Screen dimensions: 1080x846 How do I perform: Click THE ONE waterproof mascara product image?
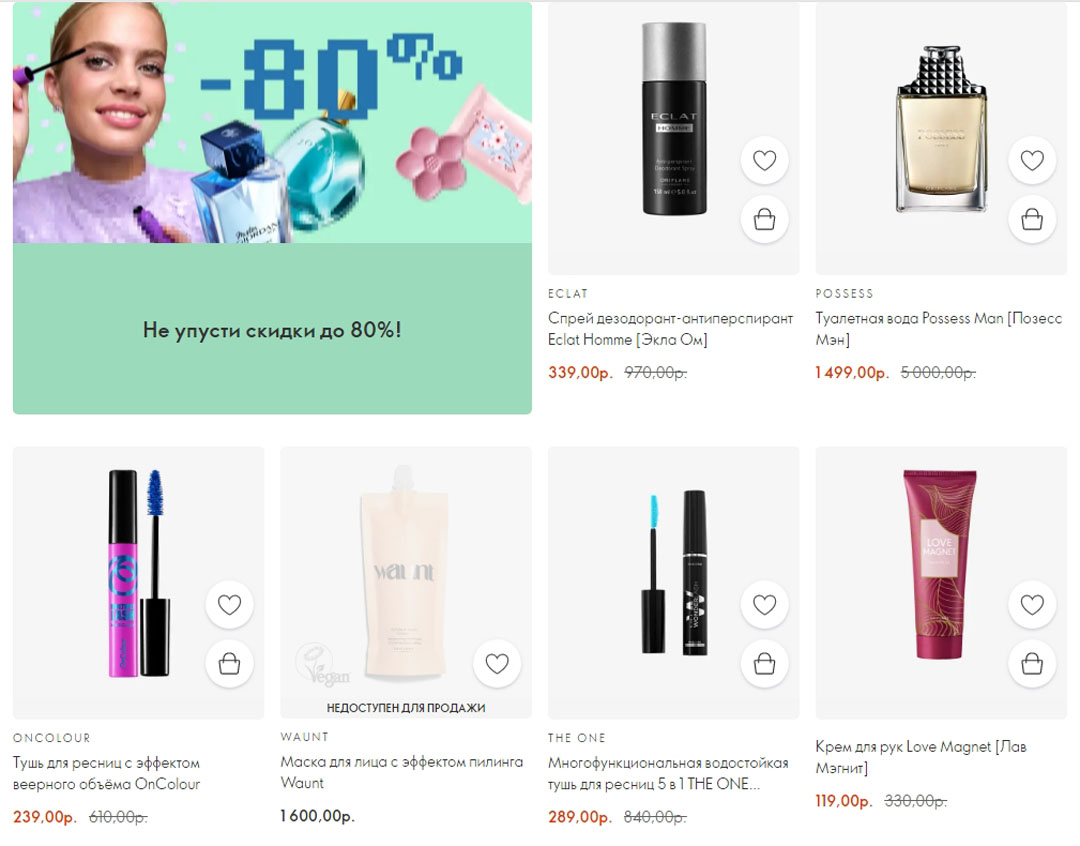point(674,572)
